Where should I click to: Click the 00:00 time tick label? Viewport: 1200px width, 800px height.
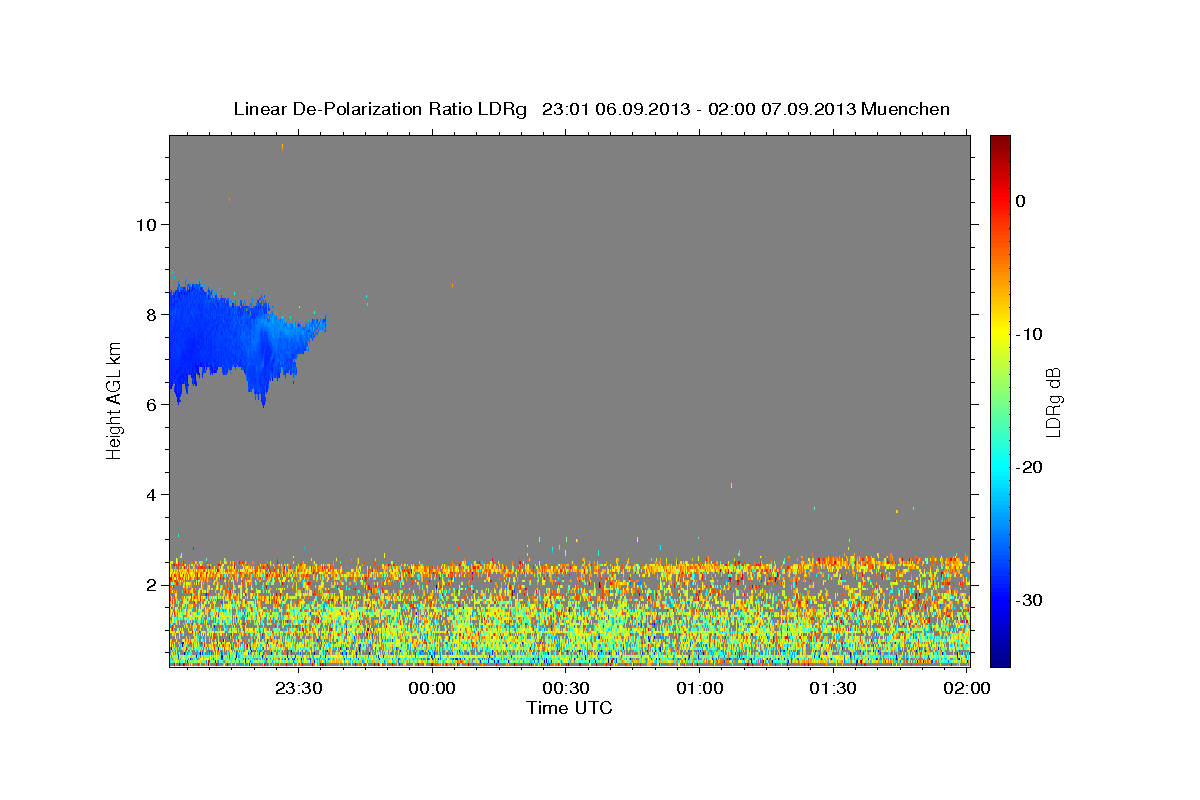(x=433, y=688)
